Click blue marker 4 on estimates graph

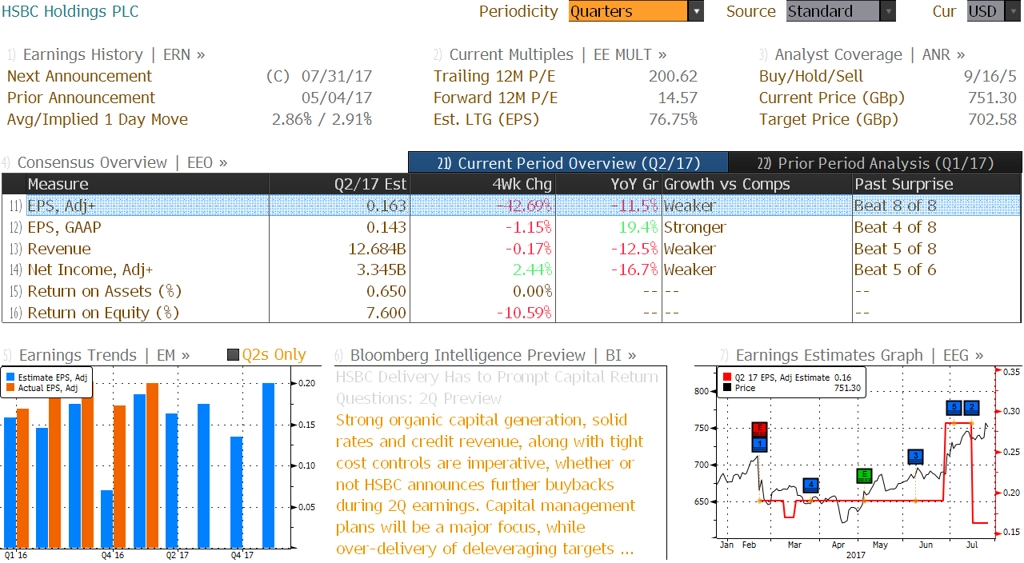click(810, 485)
